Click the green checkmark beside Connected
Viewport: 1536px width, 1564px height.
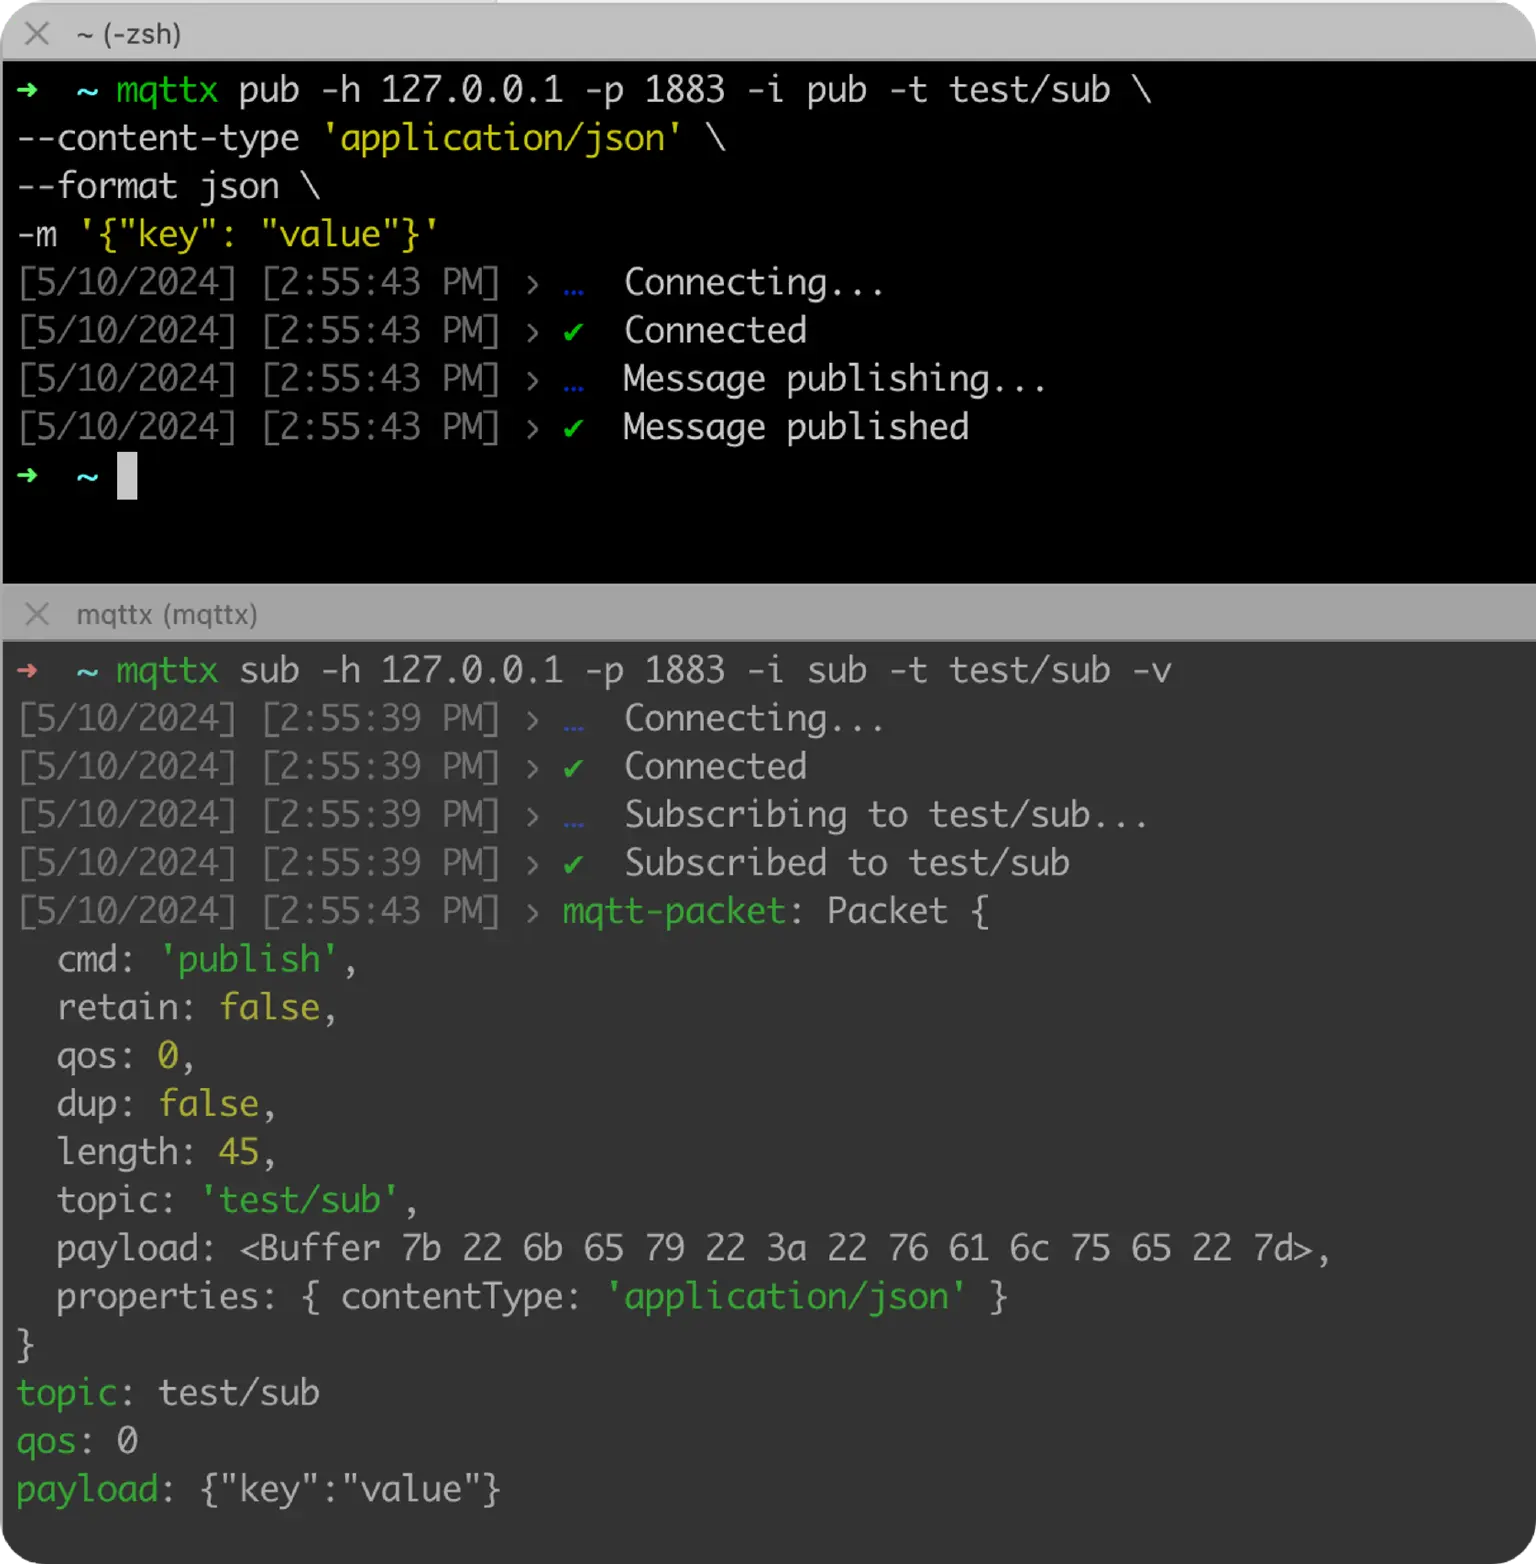[x=575, y=331]
